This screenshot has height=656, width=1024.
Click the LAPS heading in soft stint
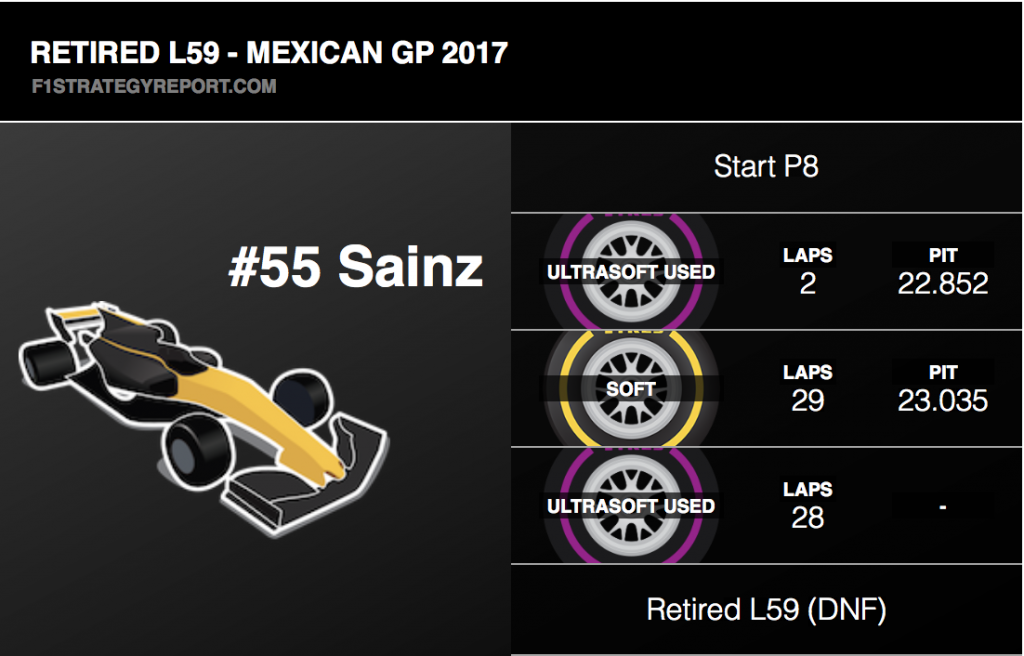pyautogui.click(x=808, y=372)
